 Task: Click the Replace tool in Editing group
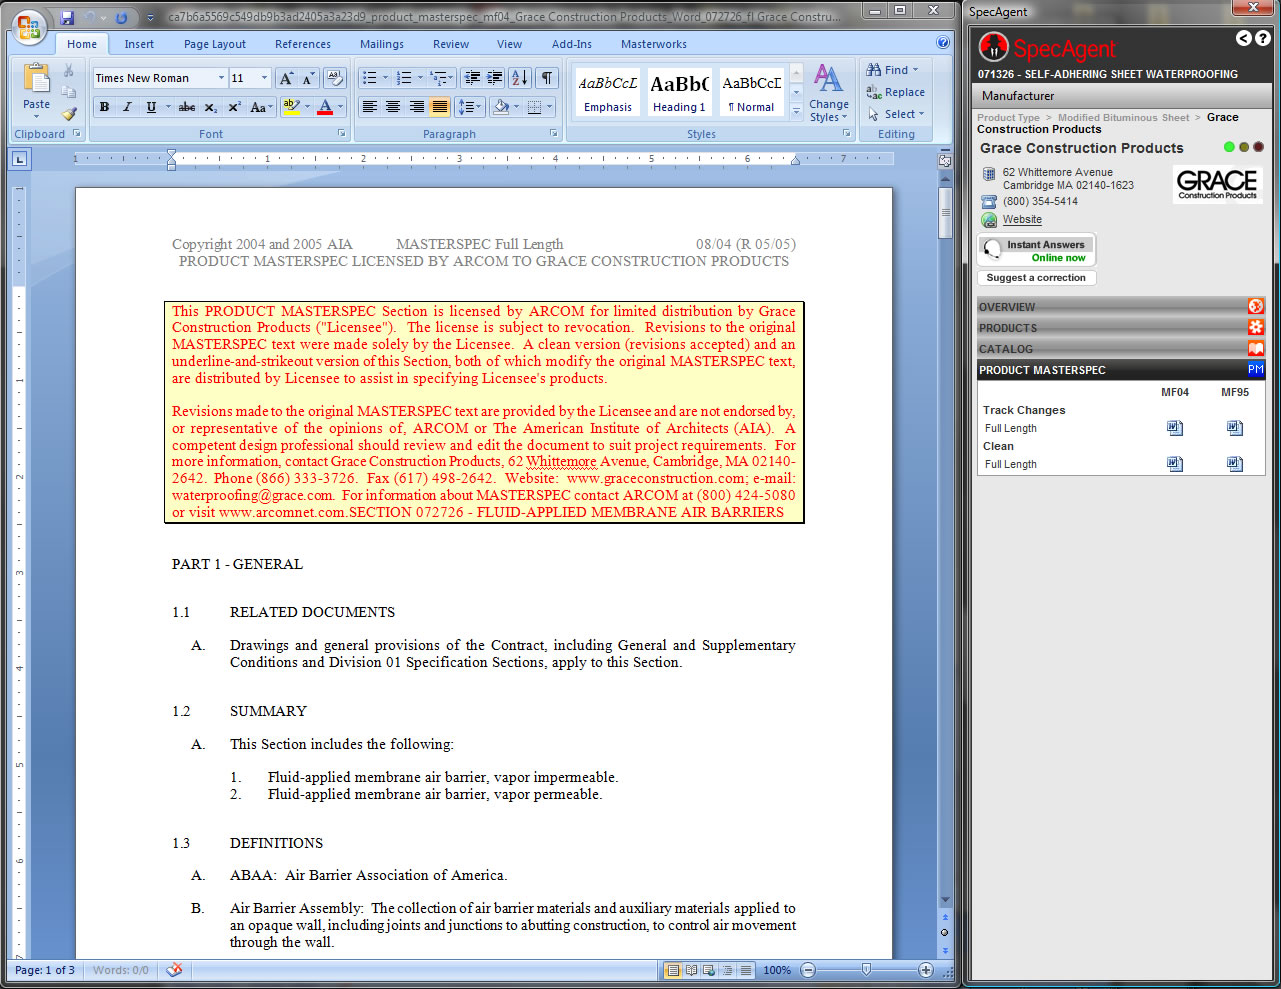[896, 92]
